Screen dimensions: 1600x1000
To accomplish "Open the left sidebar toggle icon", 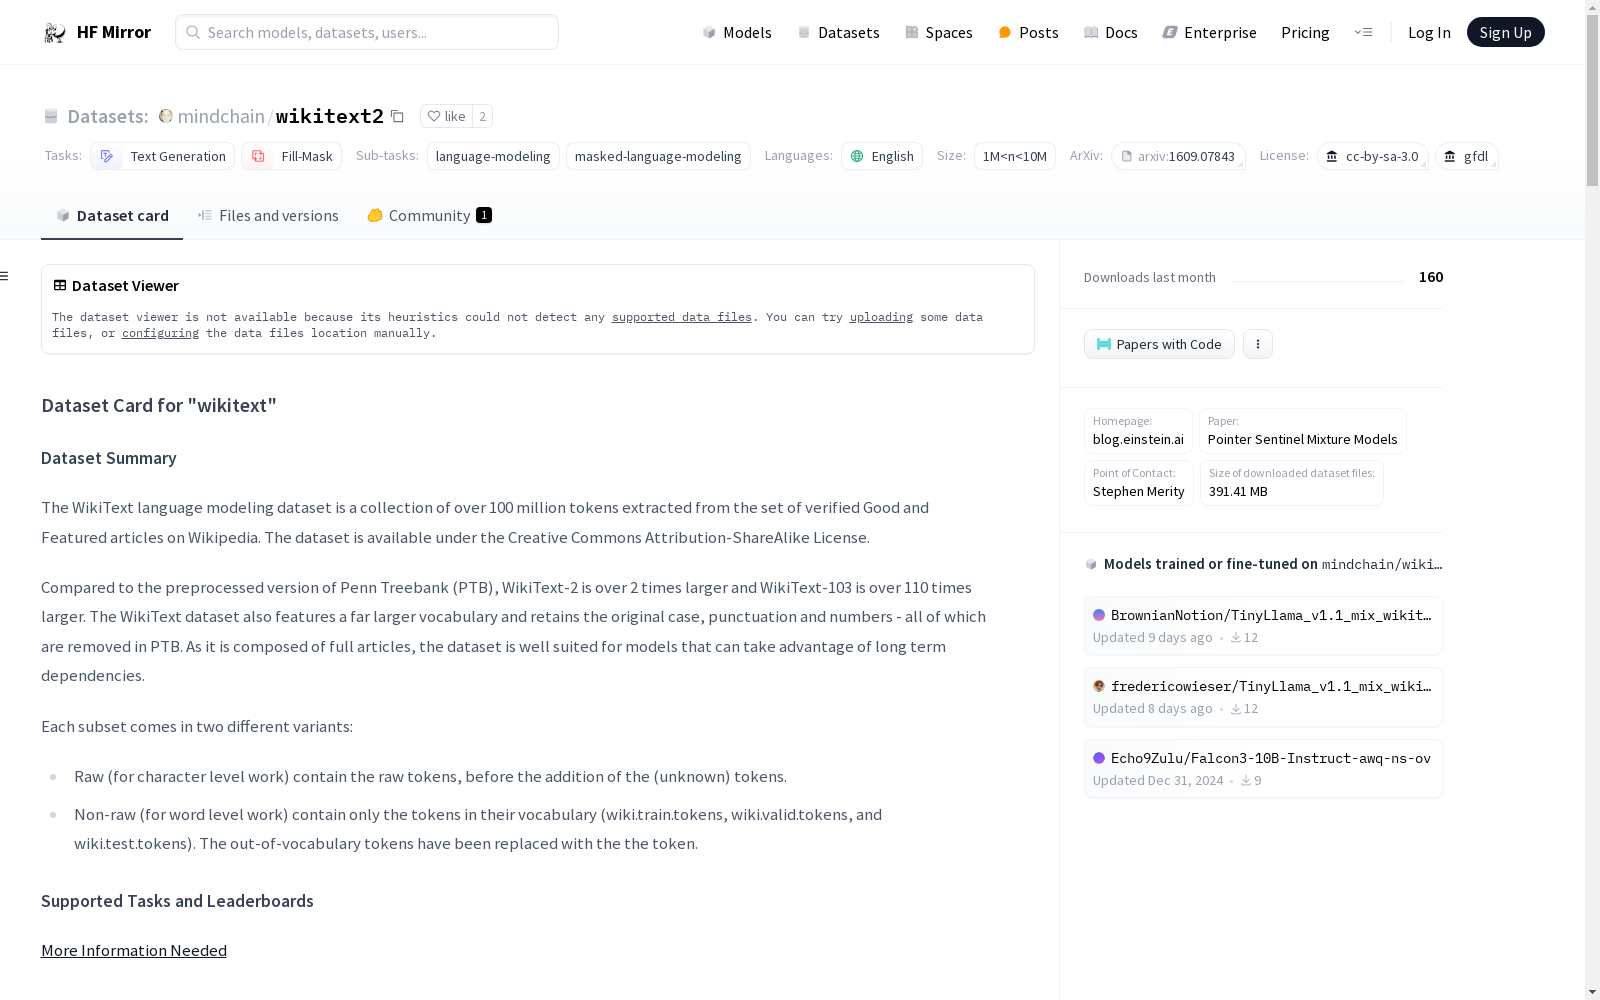I will [5, 276].
